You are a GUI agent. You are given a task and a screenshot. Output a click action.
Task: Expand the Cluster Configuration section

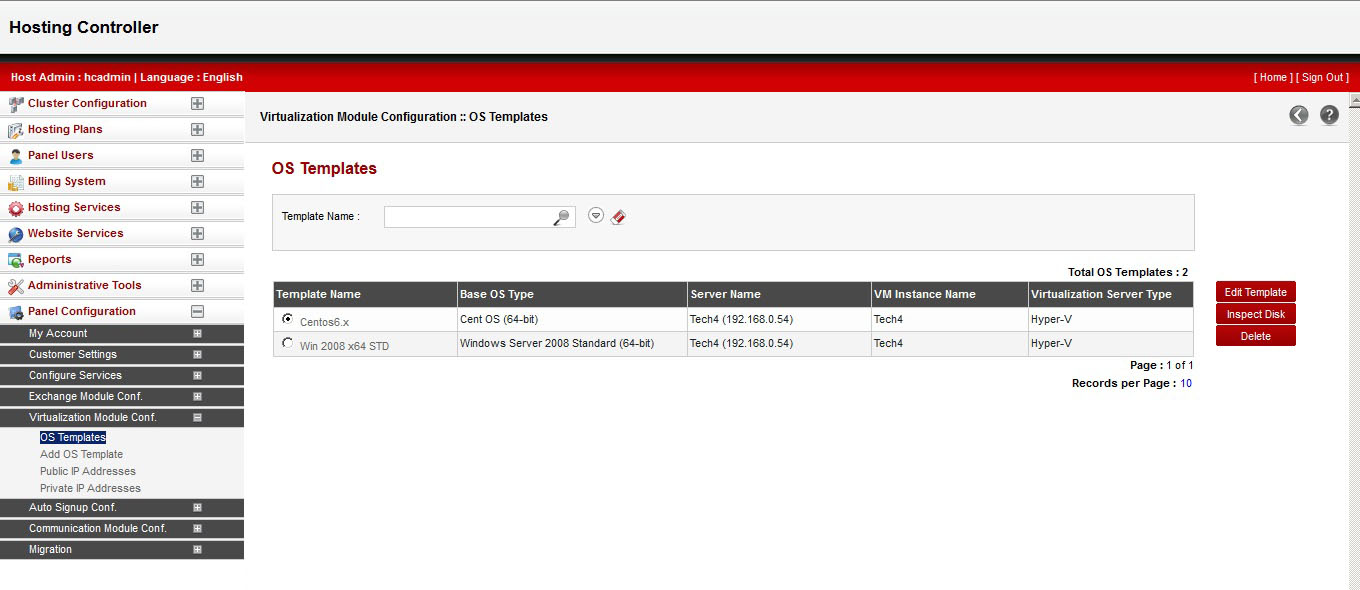[197, 103]
